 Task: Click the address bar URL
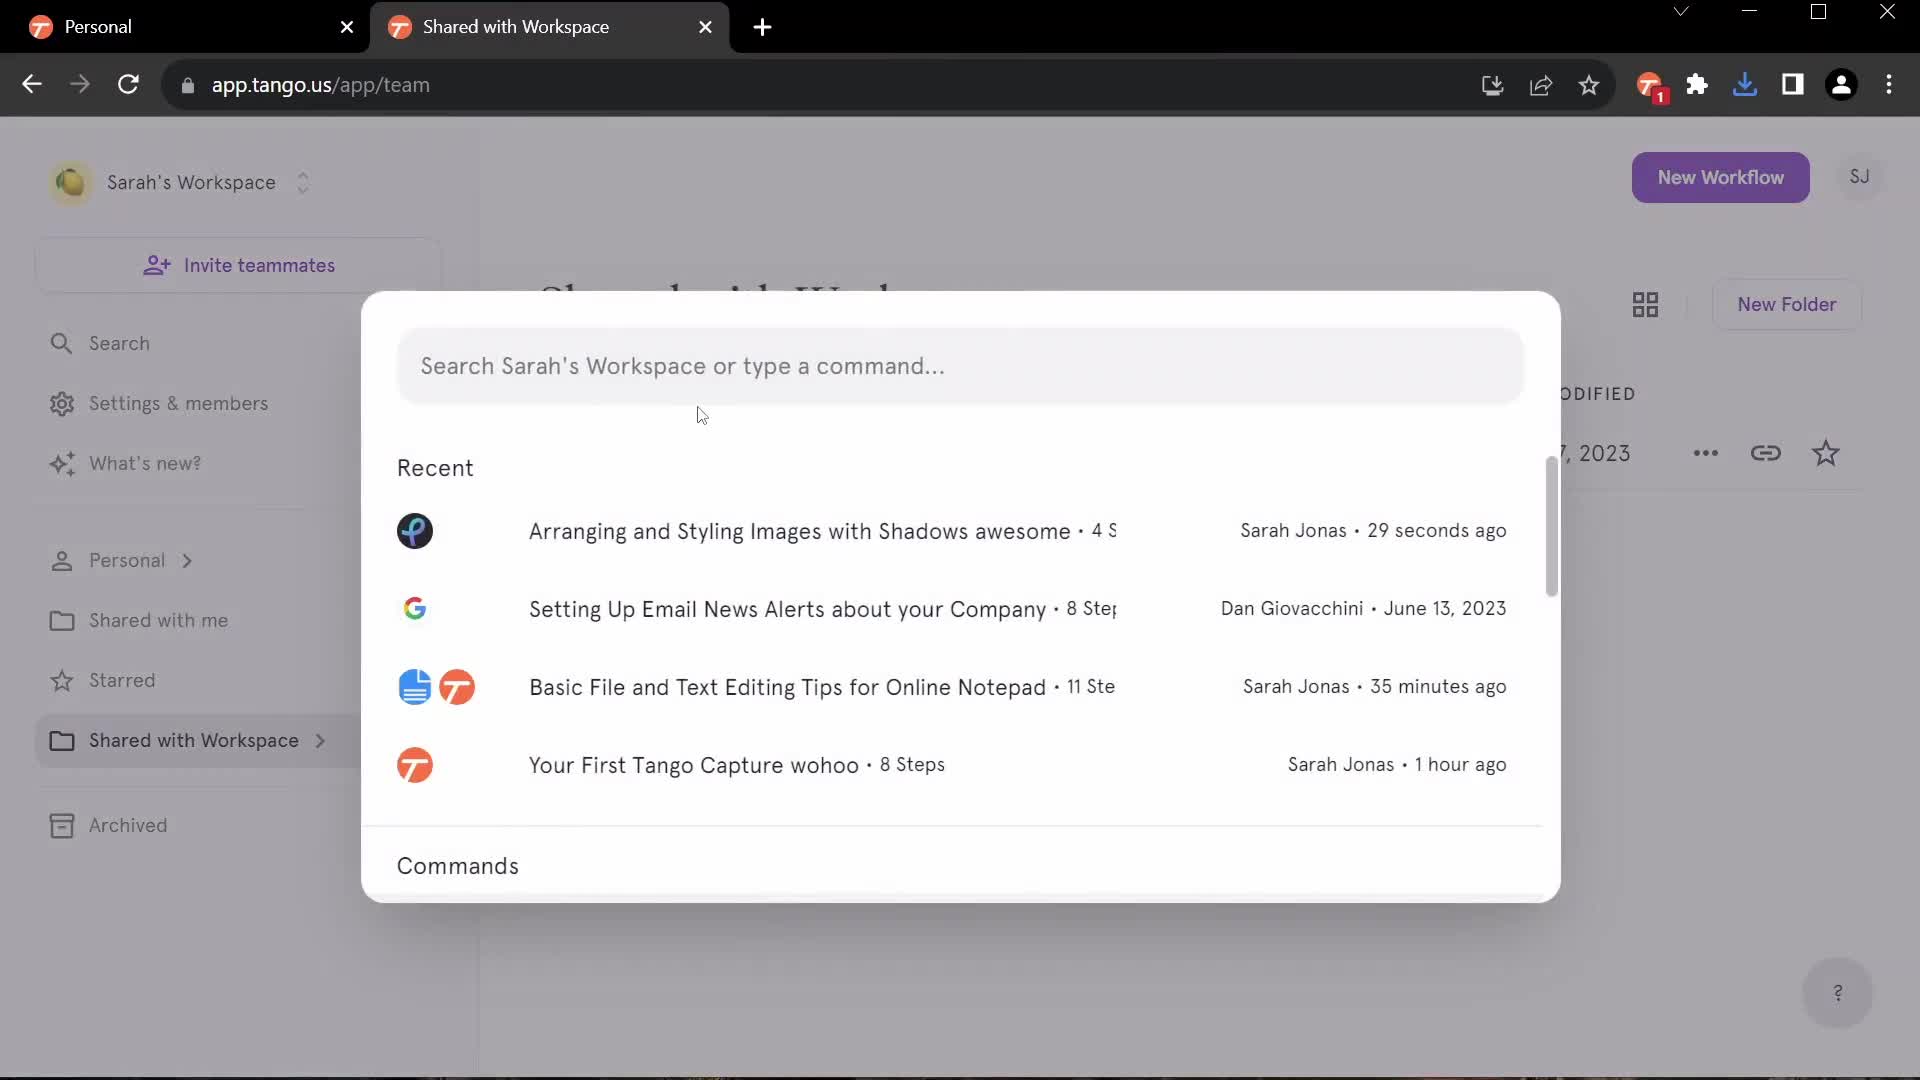pyautogui.click(x=320, y=86)
